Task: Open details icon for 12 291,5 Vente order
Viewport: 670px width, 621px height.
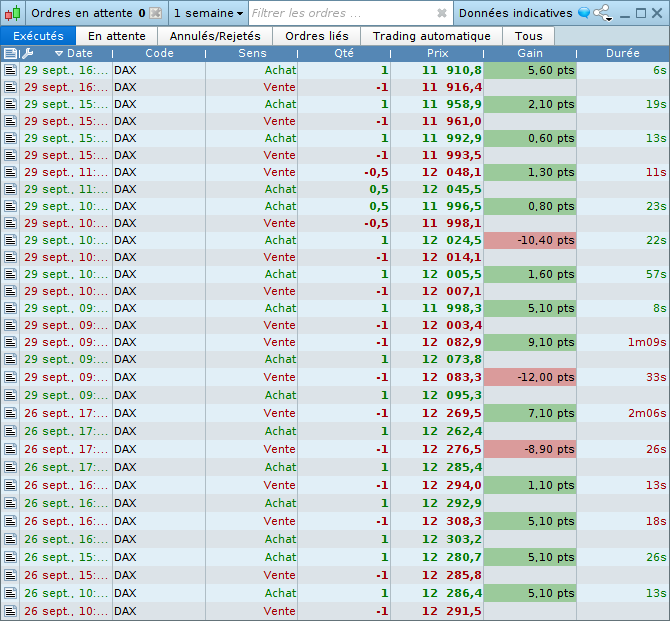Action: [x=10, y=611]
